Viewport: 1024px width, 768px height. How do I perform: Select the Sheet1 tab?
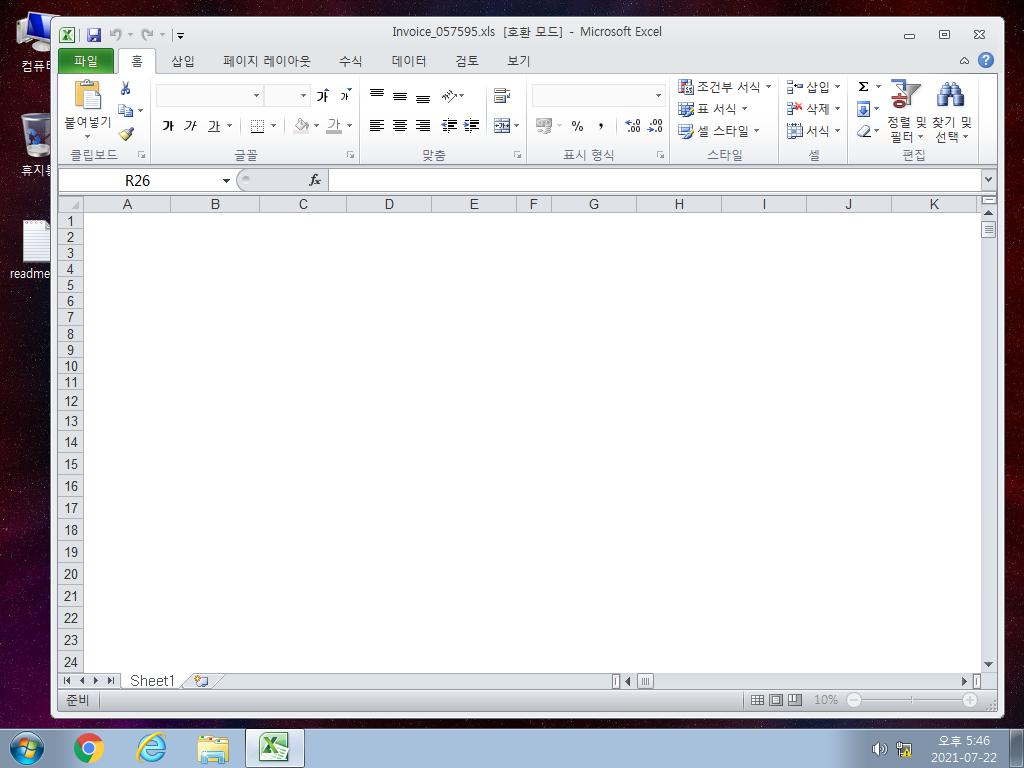(152, 681)
